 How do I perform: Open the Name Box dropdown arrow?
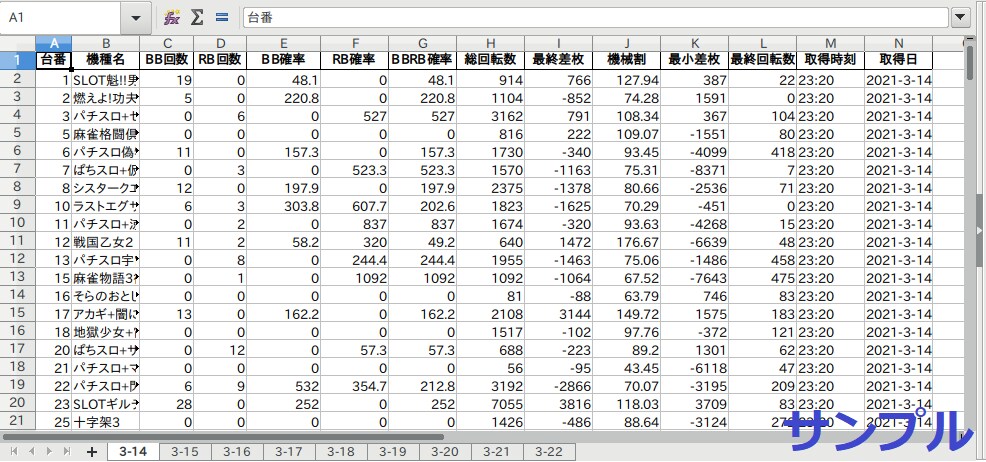point(136,18)
